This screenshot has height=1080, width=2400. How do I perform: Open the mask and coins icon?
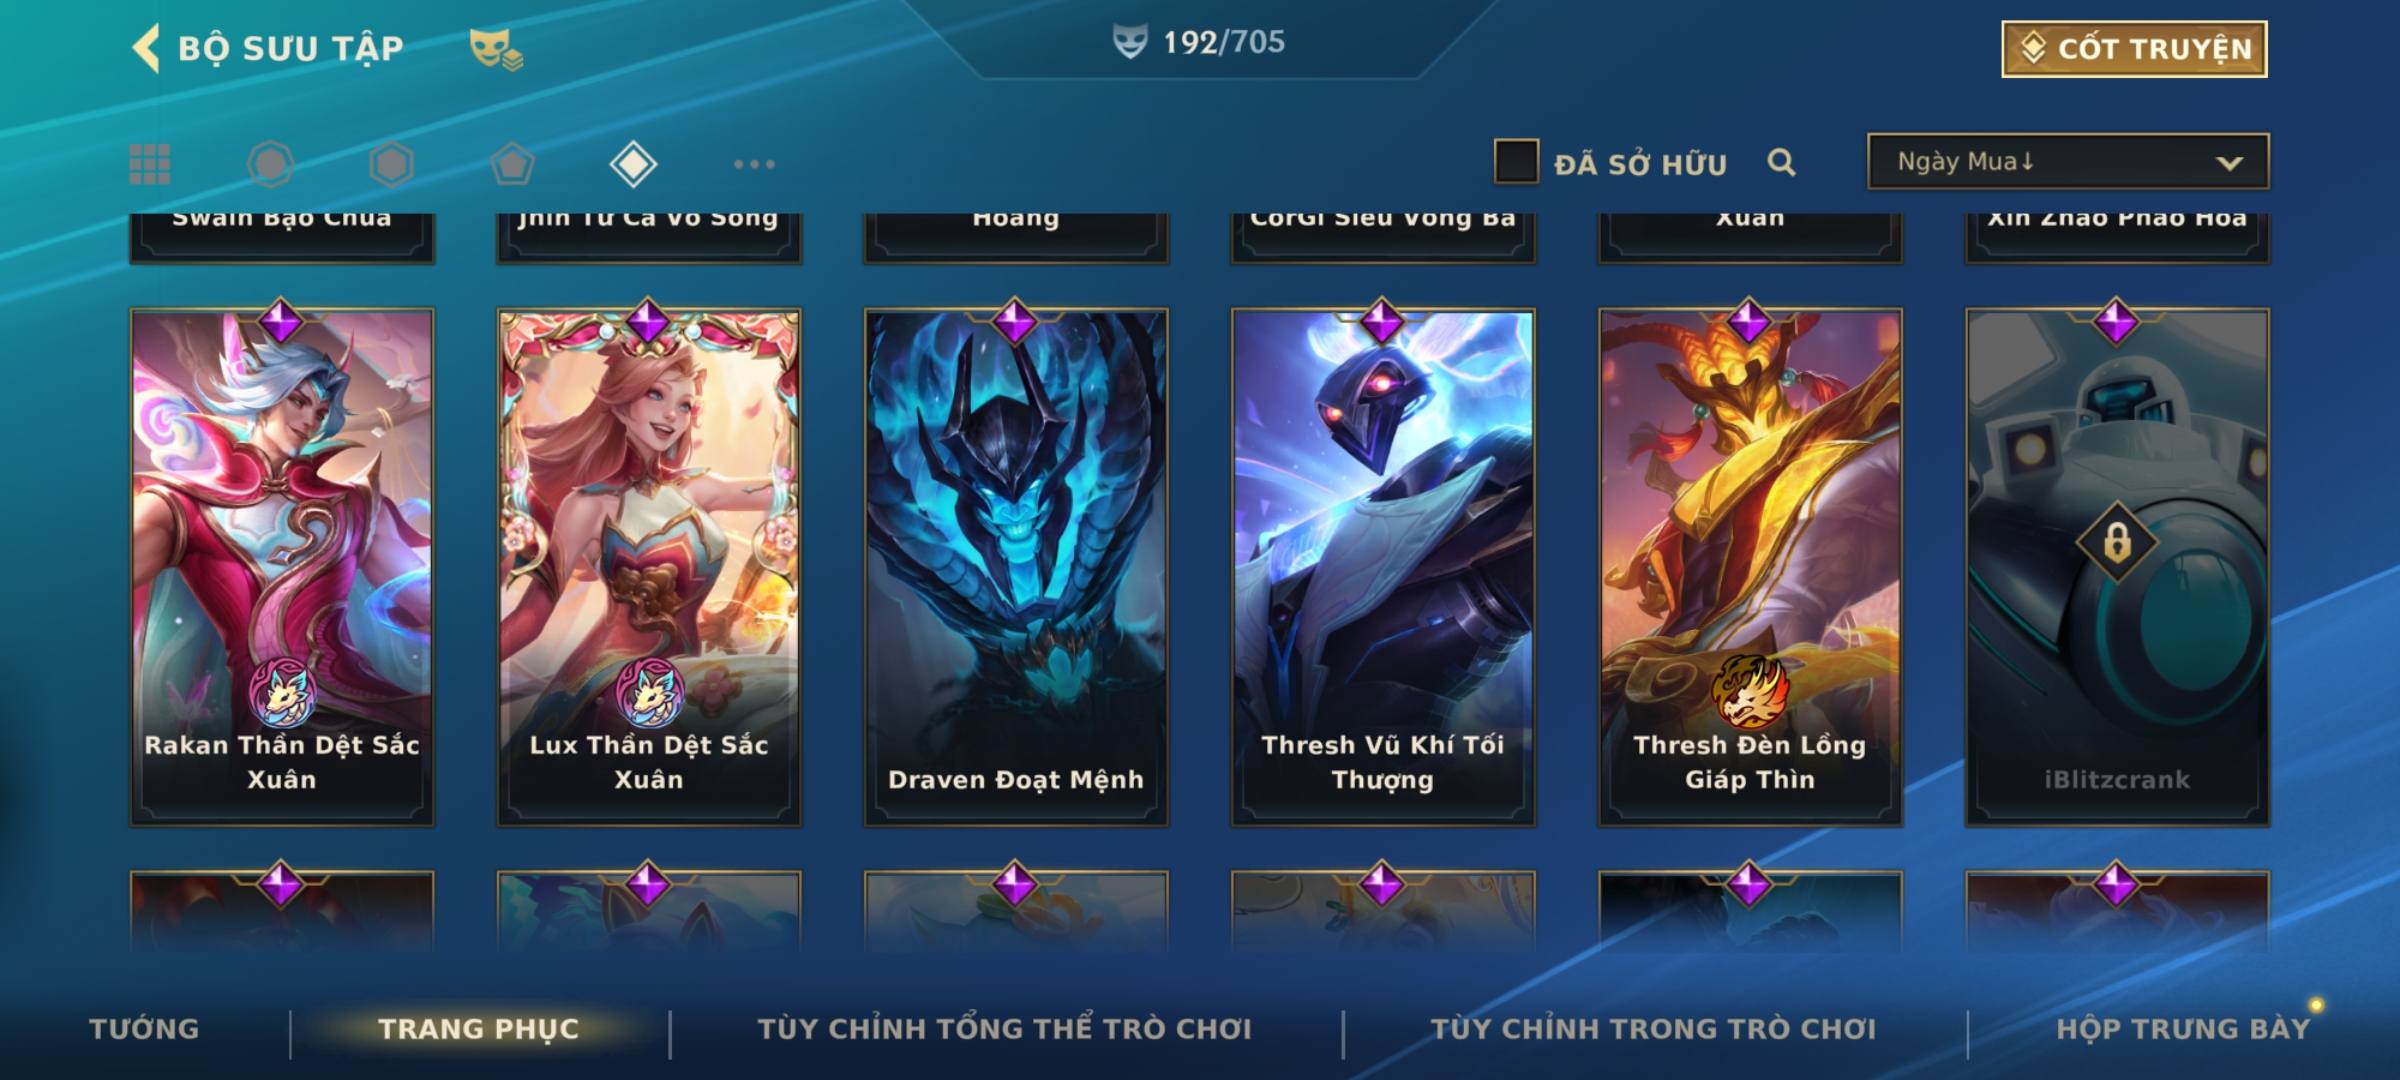tap(496, 48)
